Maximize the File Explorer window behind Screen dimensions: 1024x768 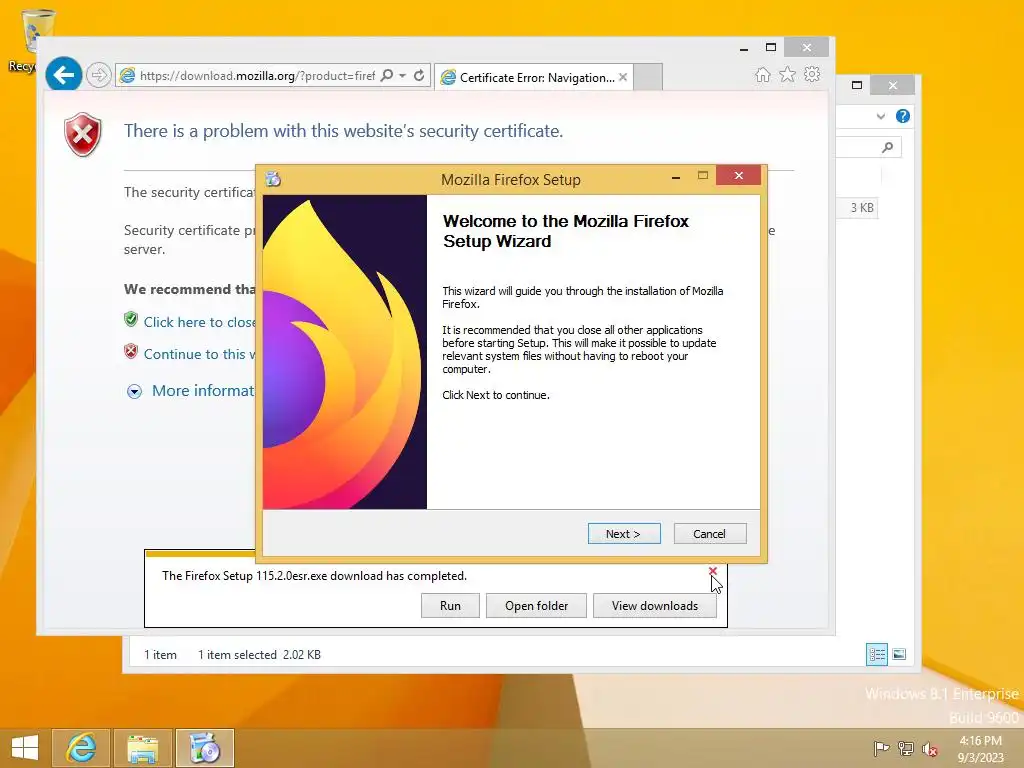pyautogui.click(x=857, y=85)
